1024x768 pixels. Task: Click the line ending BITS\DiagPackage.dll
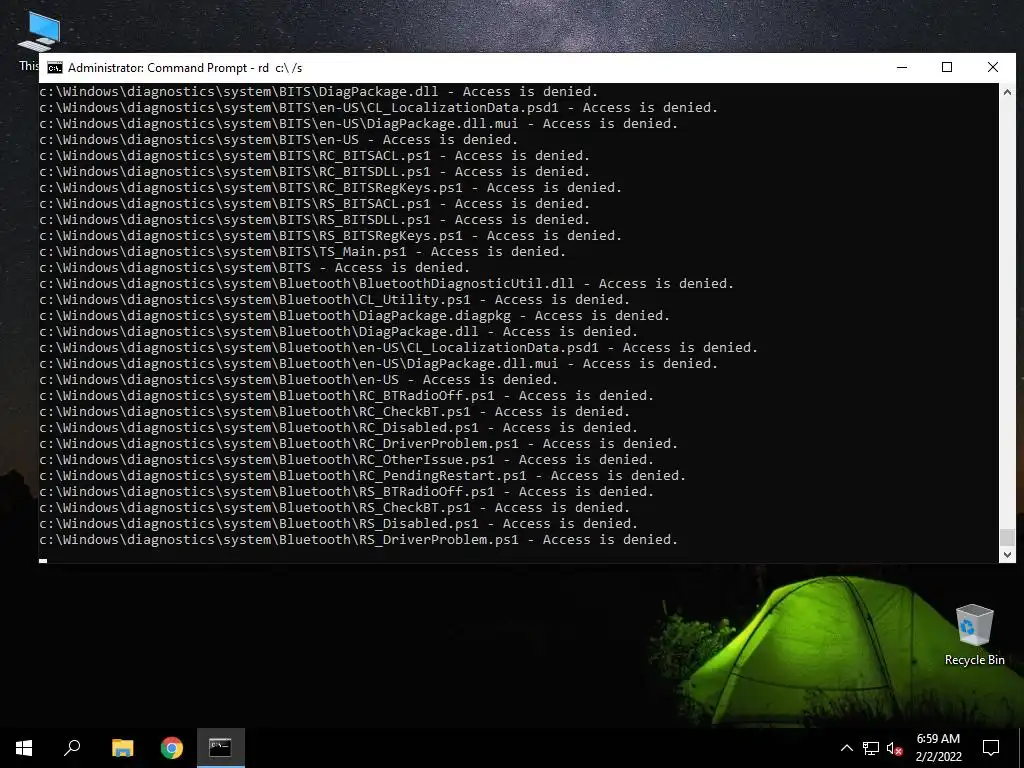click(x=319, y=91)
